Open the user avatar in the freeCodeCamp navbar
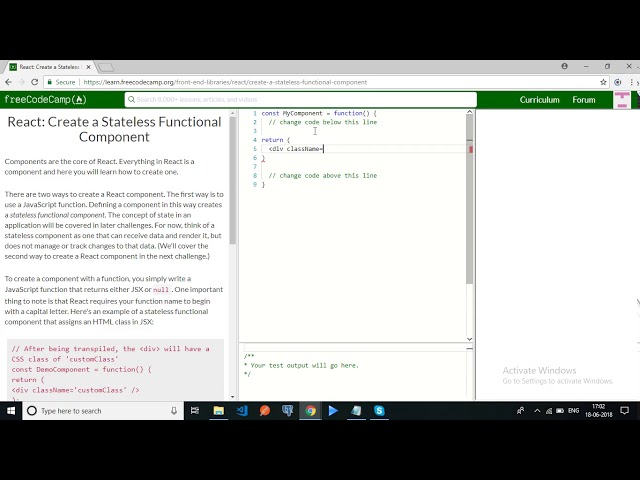 pyautogui.click(x=622, y=100)
